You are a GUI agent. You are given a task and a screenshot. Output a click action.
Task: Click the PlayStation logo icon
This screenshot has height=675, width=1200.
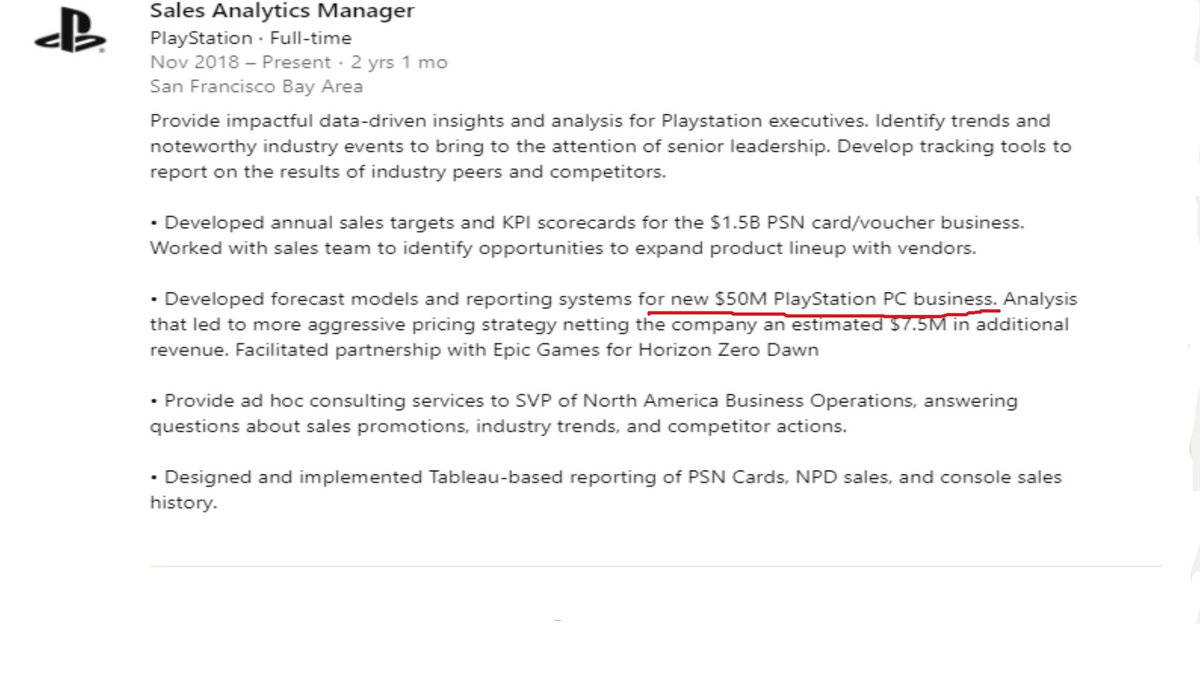(x=69, y=34)
